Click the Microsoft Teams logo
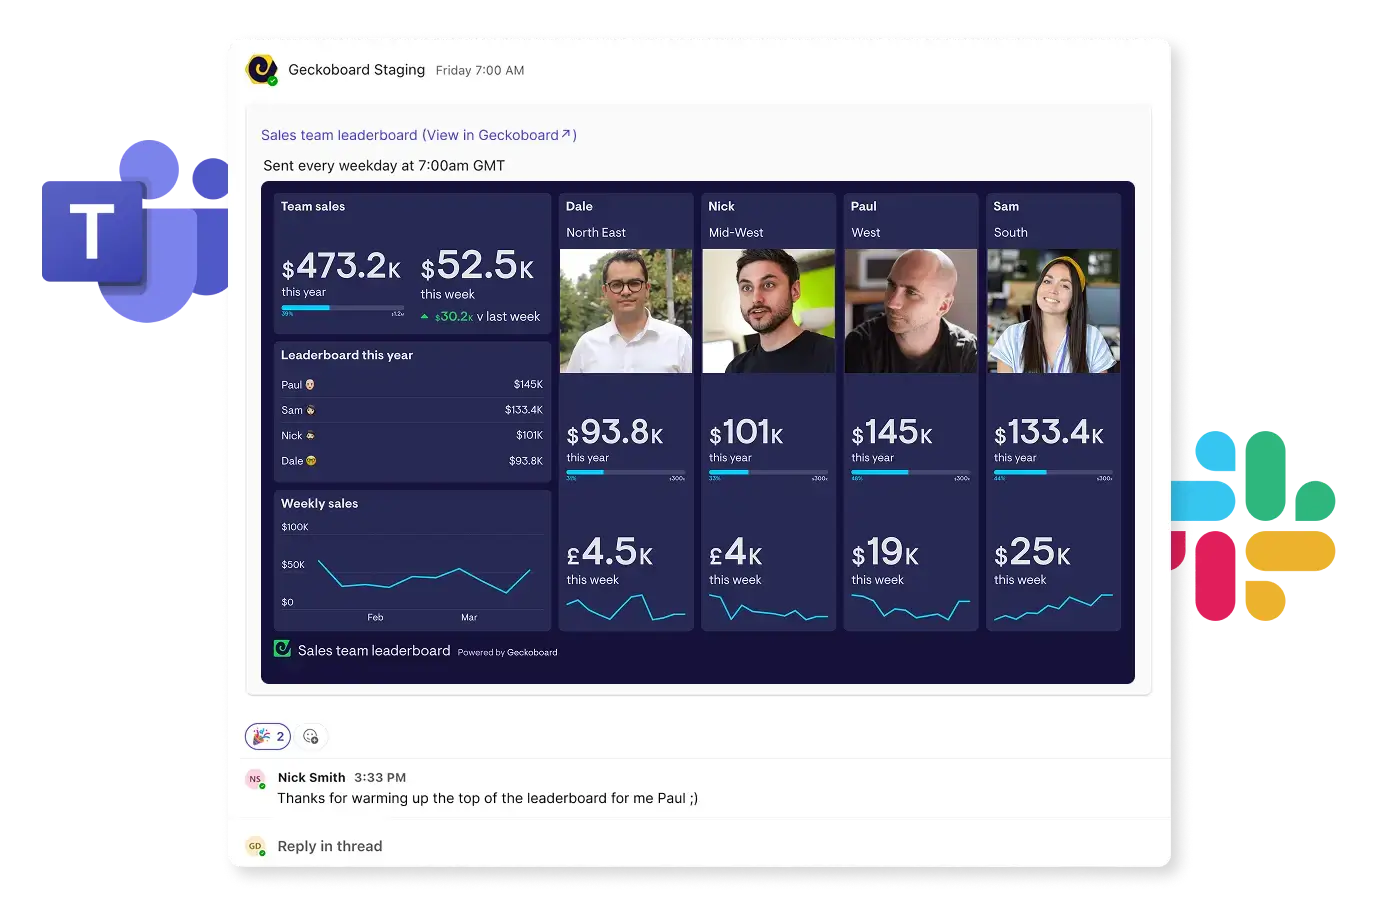Image resolution: width=1400 pixels, height=906 pixels. pyautogui.click(x=135, y=231)
